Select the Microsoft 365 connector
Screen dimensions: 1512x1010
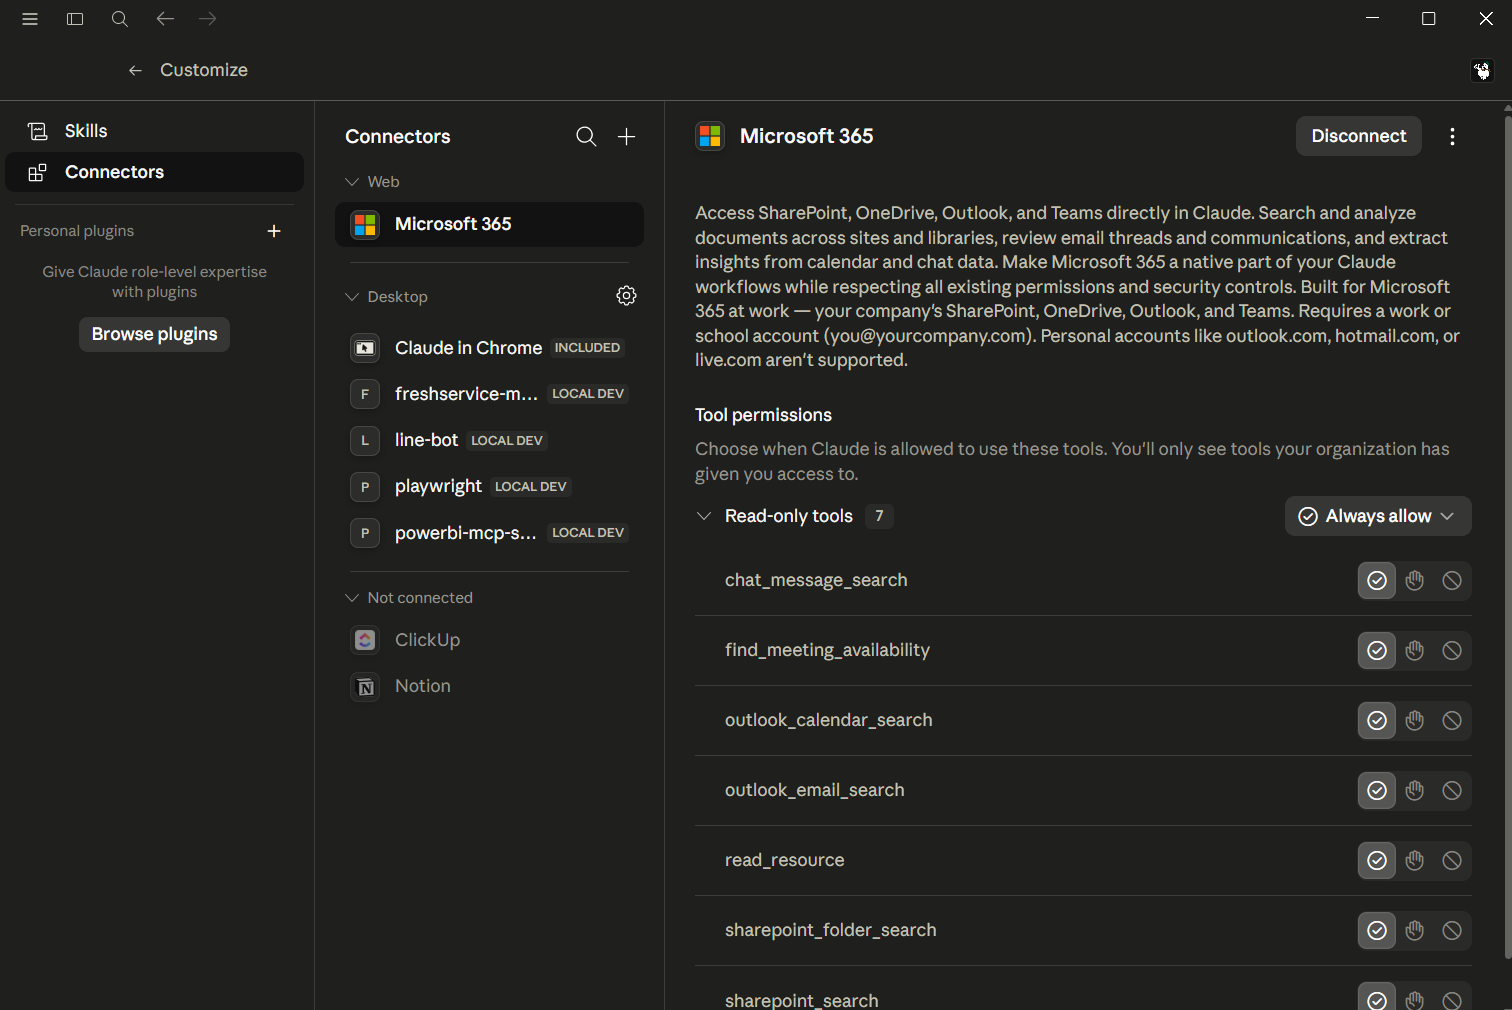[489, 224]
